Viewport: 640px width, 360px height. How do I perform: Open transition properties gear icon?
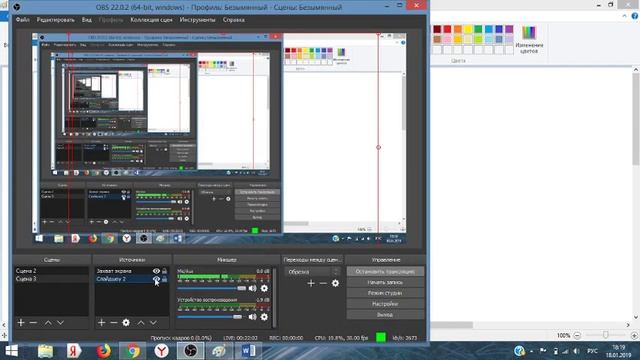335,283
